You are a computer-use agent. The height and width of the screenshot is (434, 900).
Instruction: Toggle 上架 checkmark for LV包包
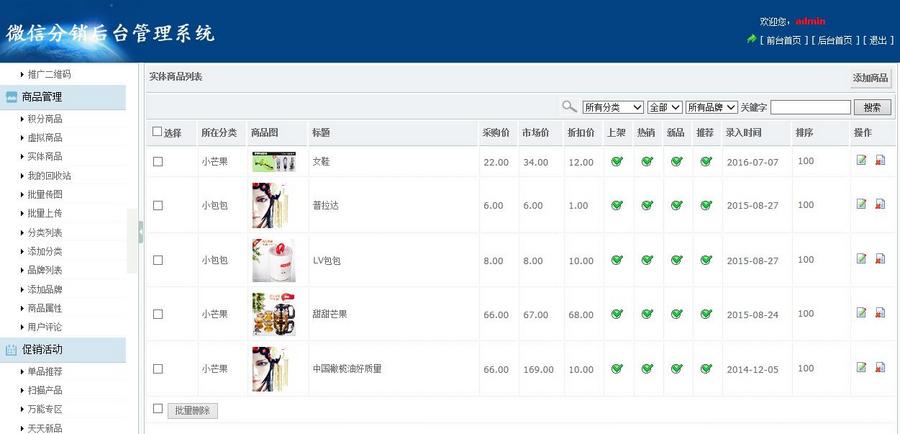617,260
